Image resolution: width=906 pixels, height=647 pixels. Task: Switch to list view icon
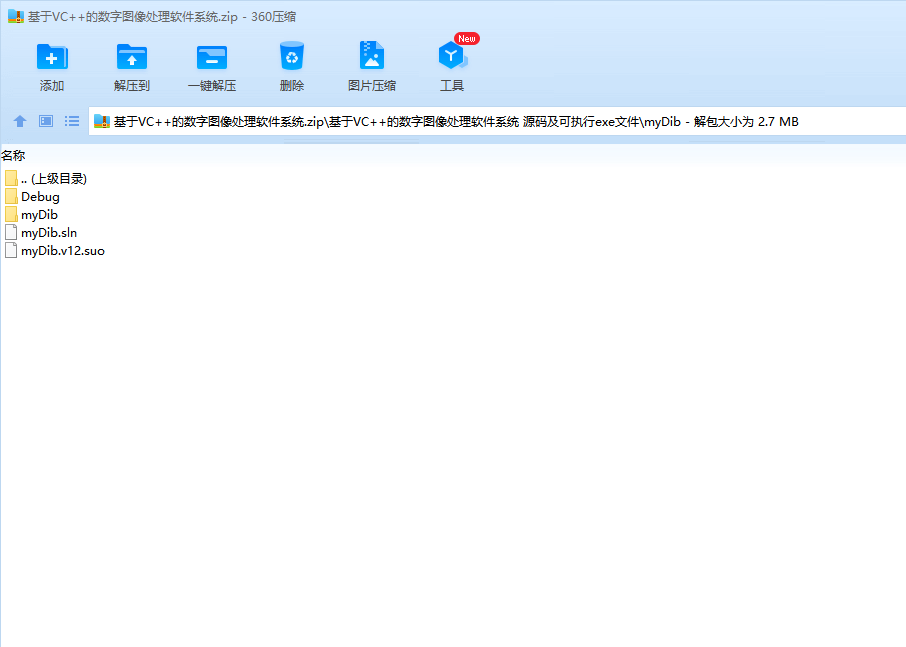[72, 121]
